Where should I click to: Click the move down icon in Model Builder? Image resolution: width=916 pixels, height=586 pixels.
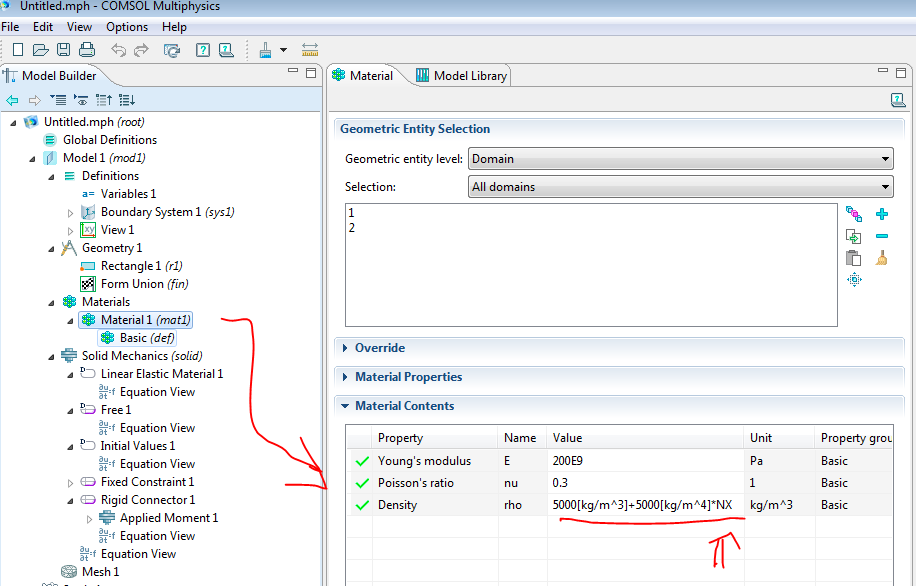coord(127,100)
